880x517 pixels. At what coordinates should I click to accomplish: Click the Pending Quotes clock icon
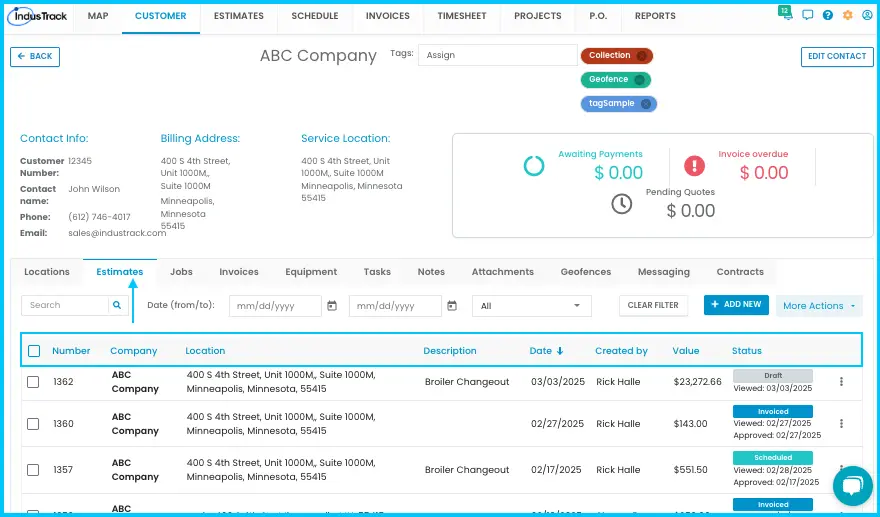[622, 204]
